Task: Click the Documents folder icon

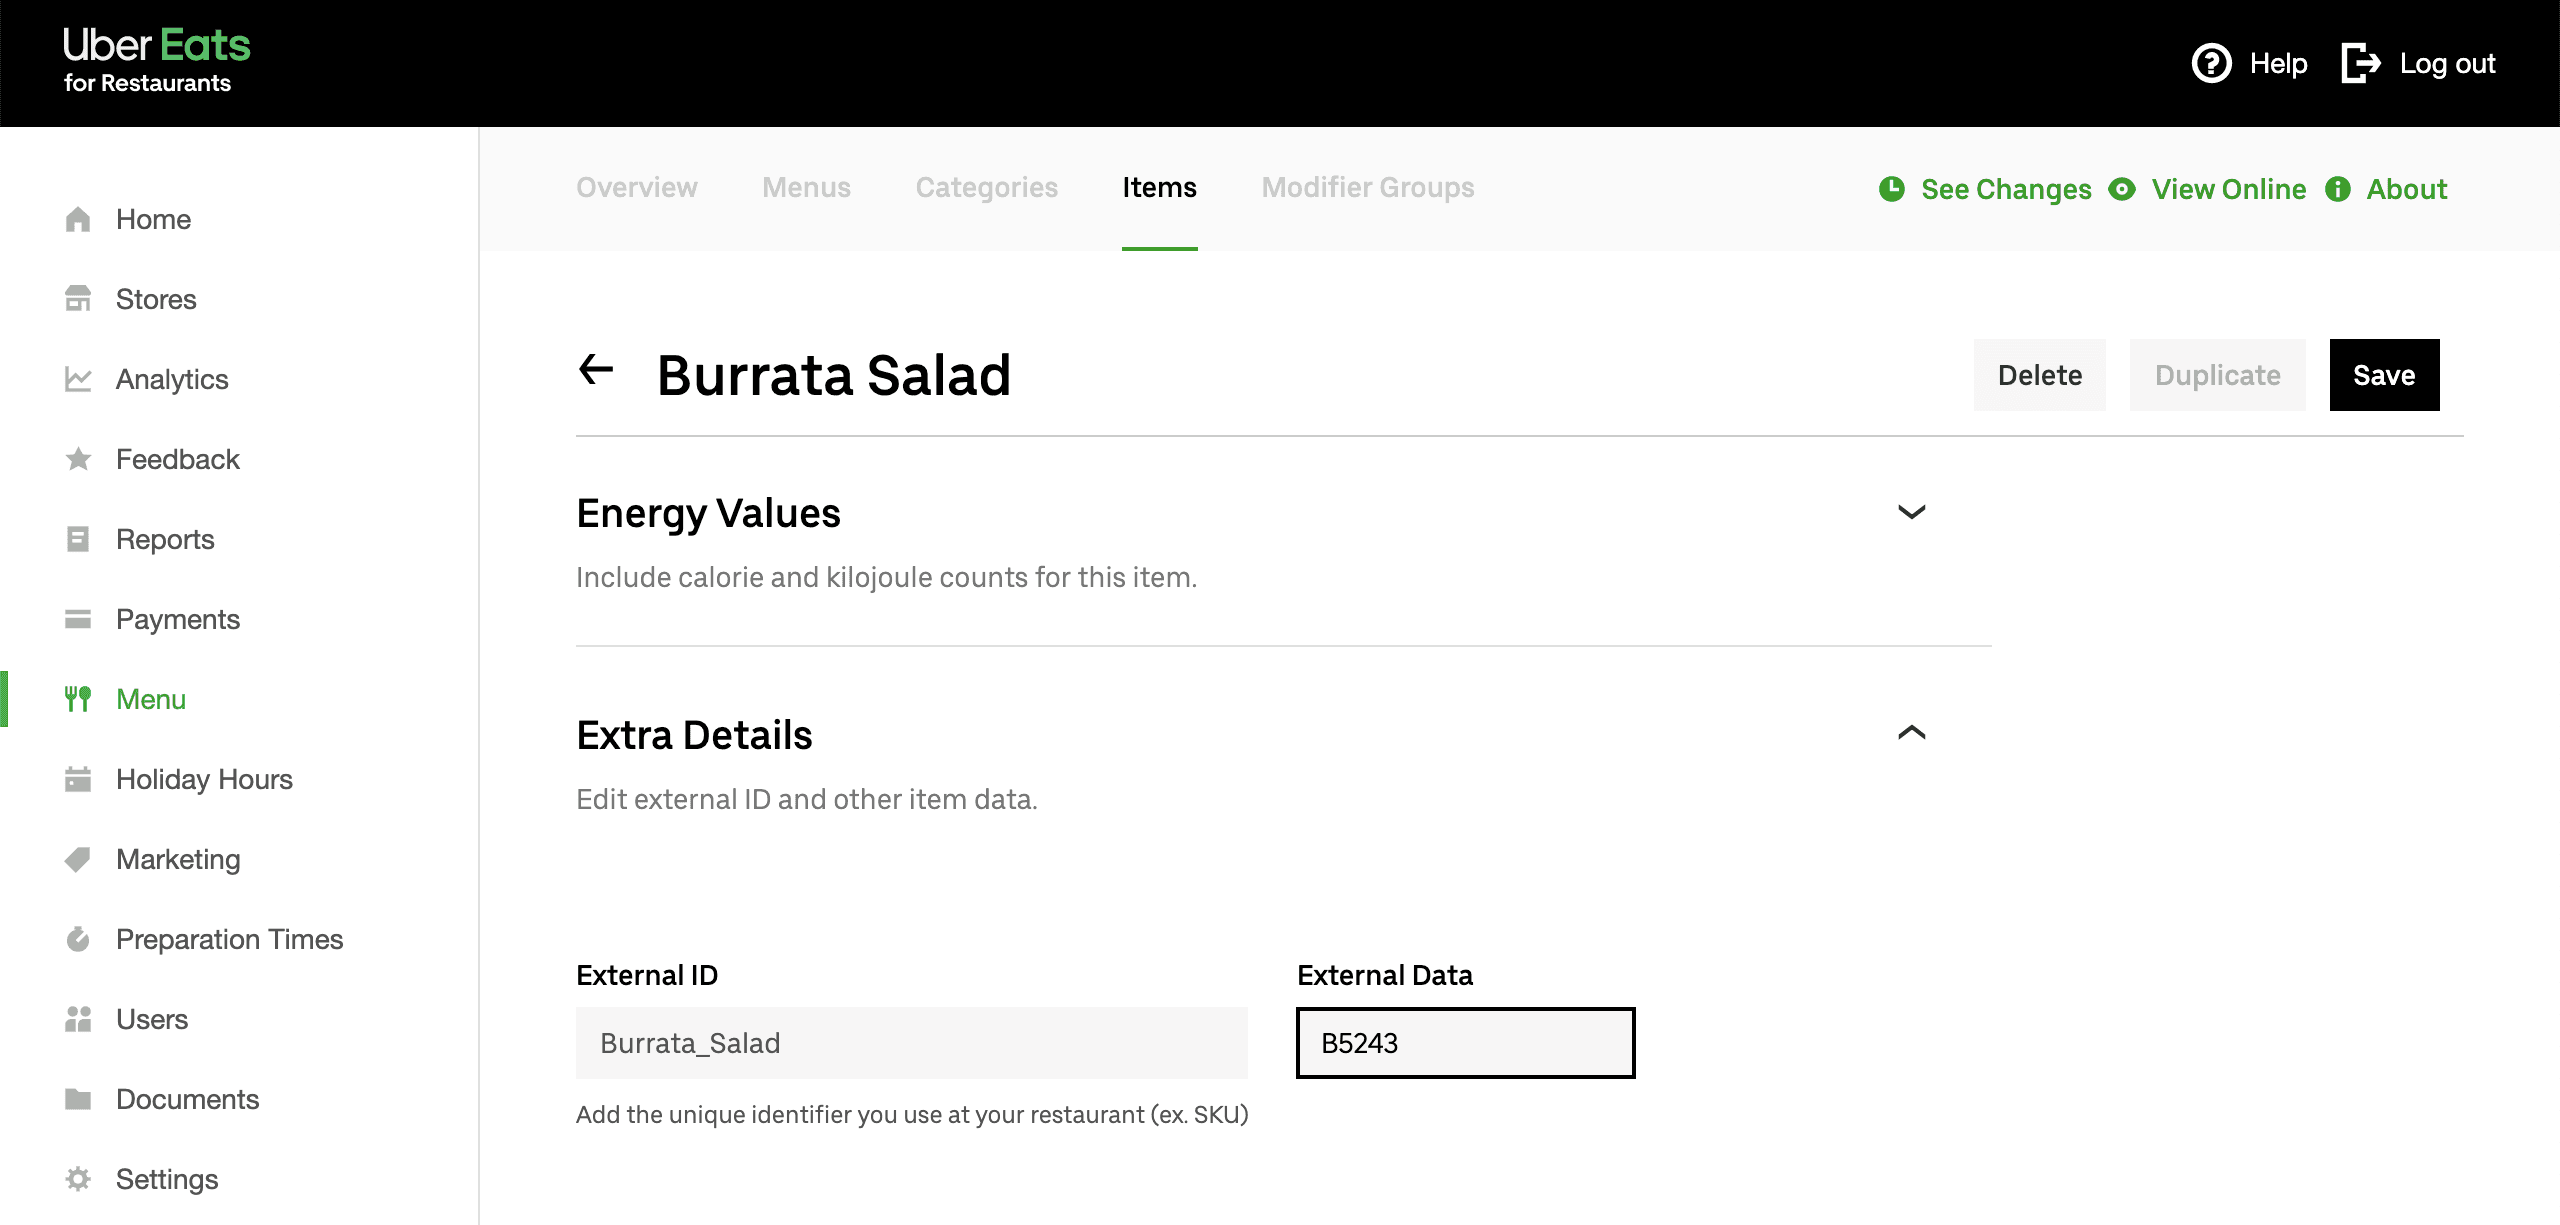Action: click(78, 1099)
